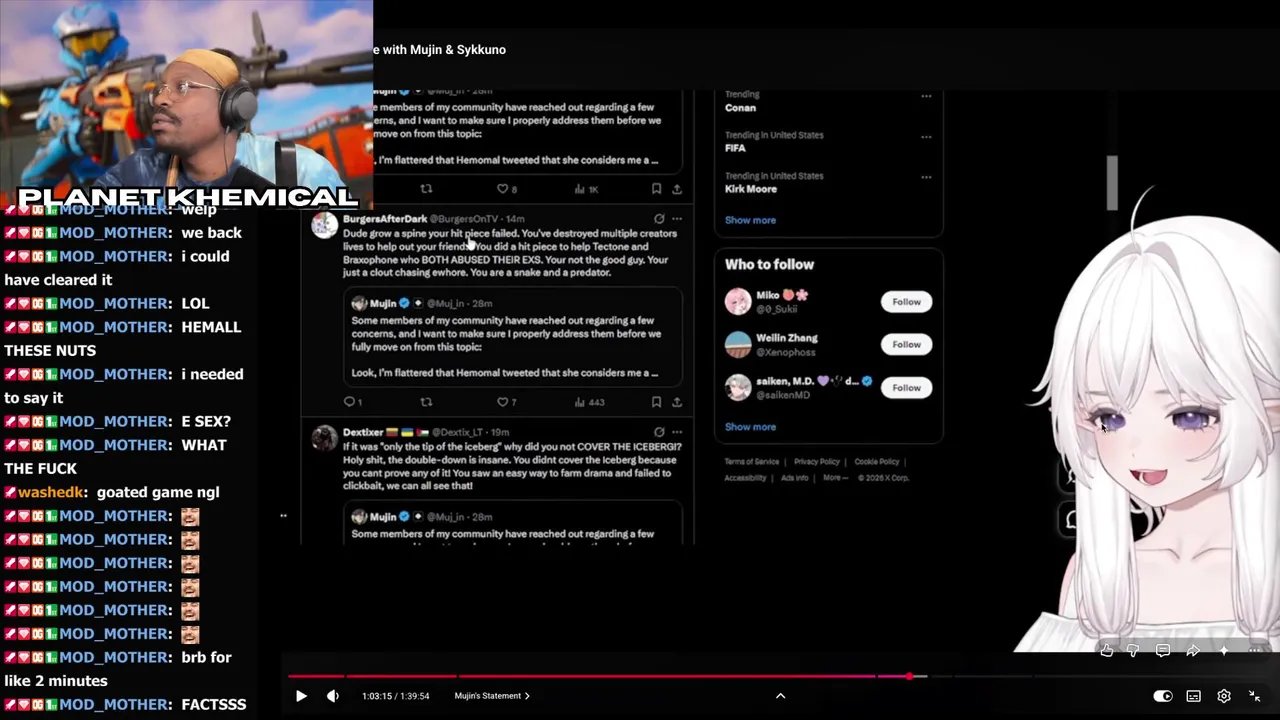This screenshot has height=720, width=1280.
Task: Open the Grok icon on BurgersAfterDark's tweet
Action: (x=659, y=218)
